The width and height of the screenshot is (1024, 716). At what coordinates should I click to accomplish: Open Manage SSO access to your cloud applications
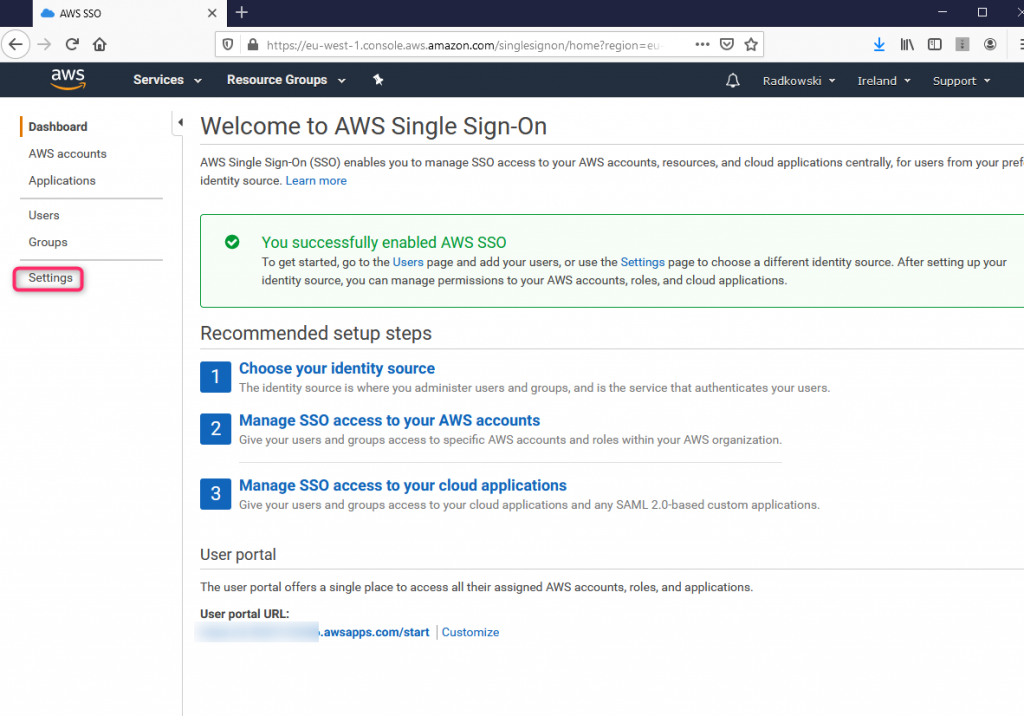click(x=403, y=485)
